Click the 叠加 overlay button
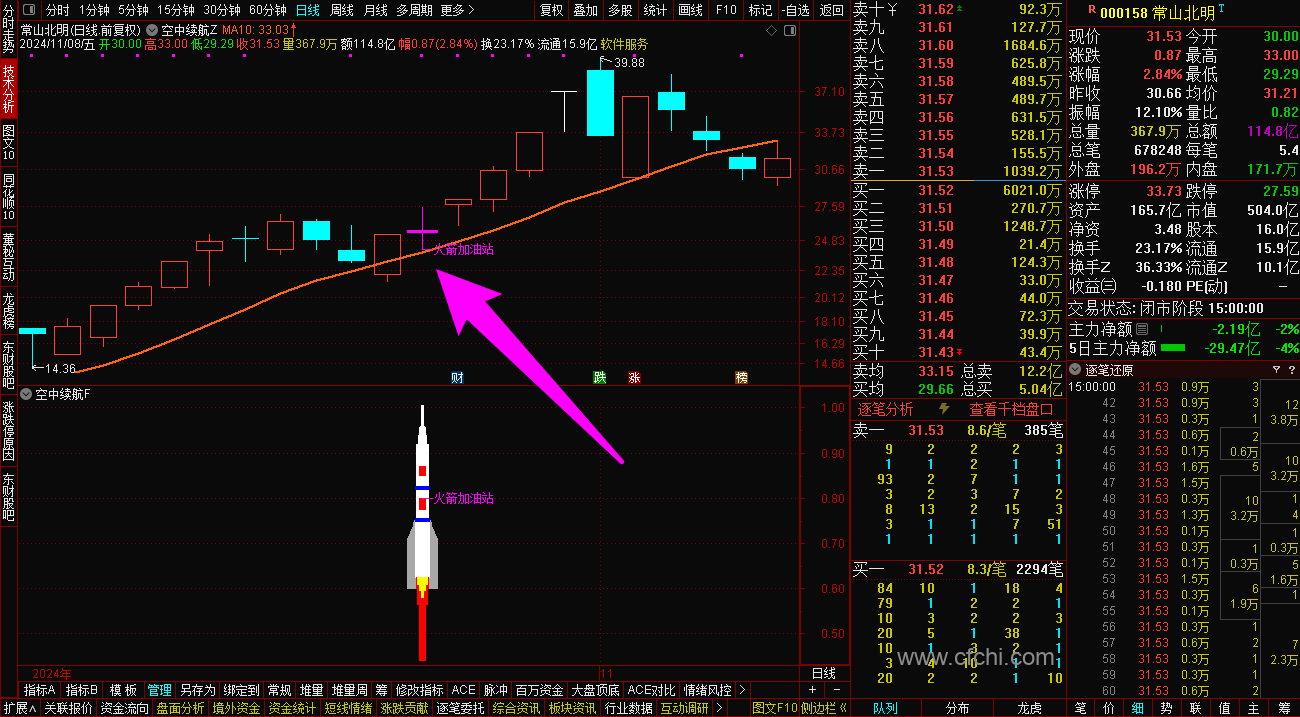 [x=585, y=10]
